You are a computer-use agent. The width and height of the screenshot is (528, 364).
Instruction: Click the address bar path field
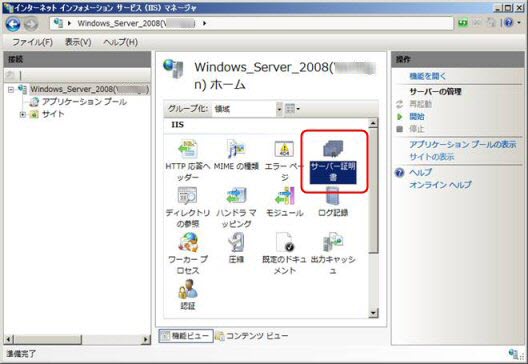252,23
